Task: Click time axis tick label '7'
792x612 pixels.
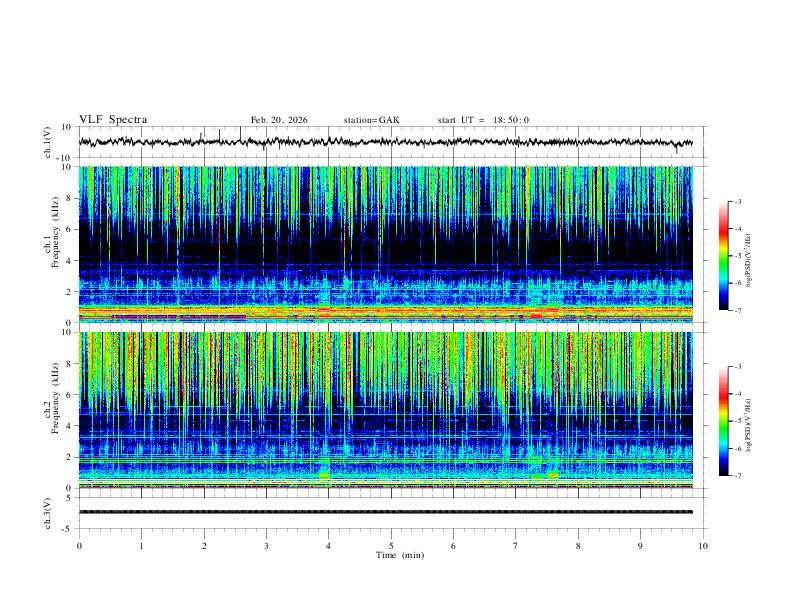Action: tap(516, 546)
